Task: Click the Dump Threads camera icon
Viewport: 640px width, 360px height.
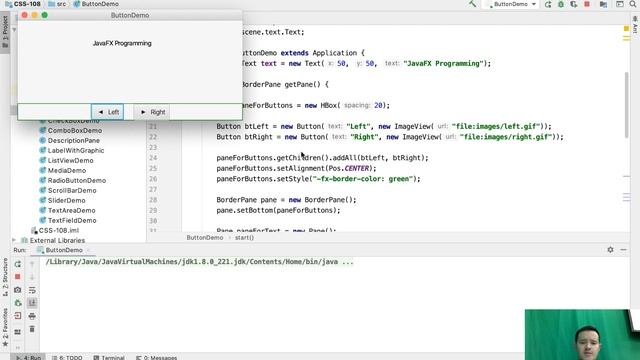Action: tap(18, 290)
